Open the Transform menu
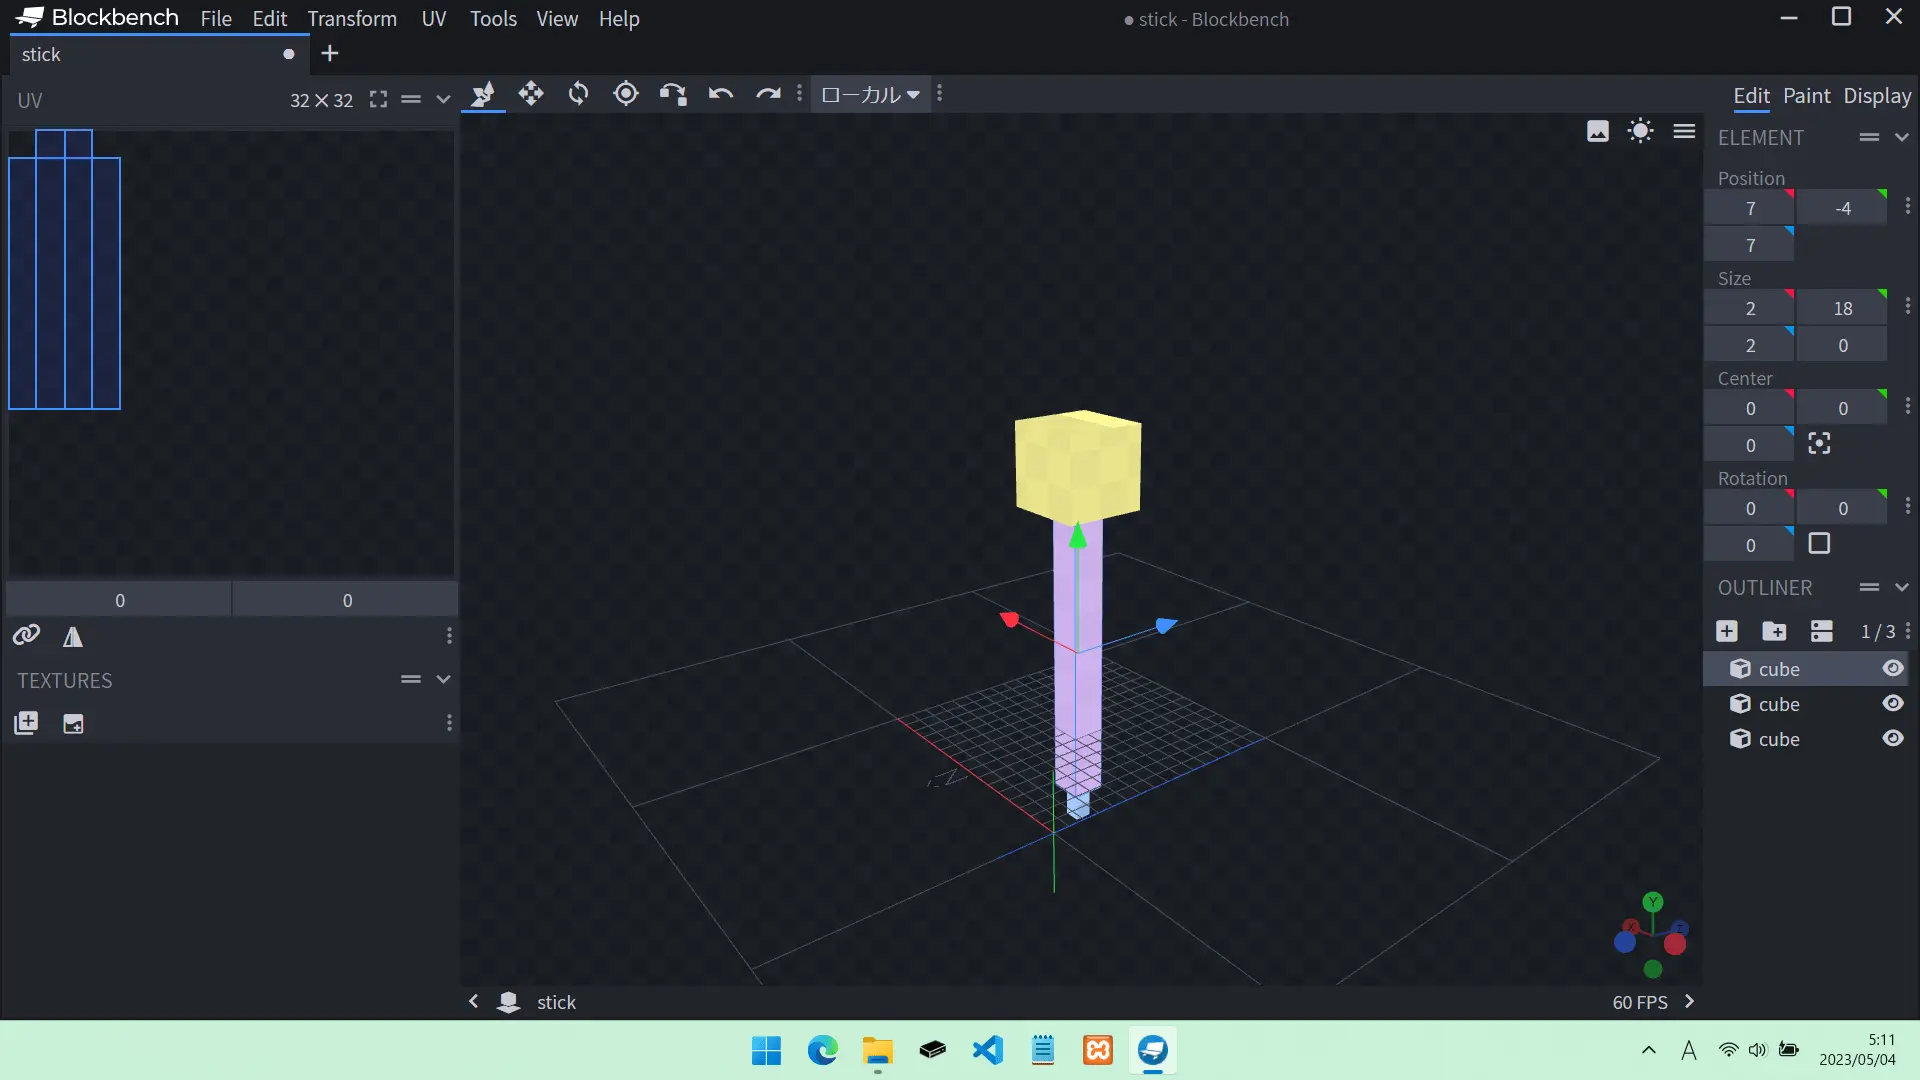1920x1080 pixels. (x=352, y=19)
